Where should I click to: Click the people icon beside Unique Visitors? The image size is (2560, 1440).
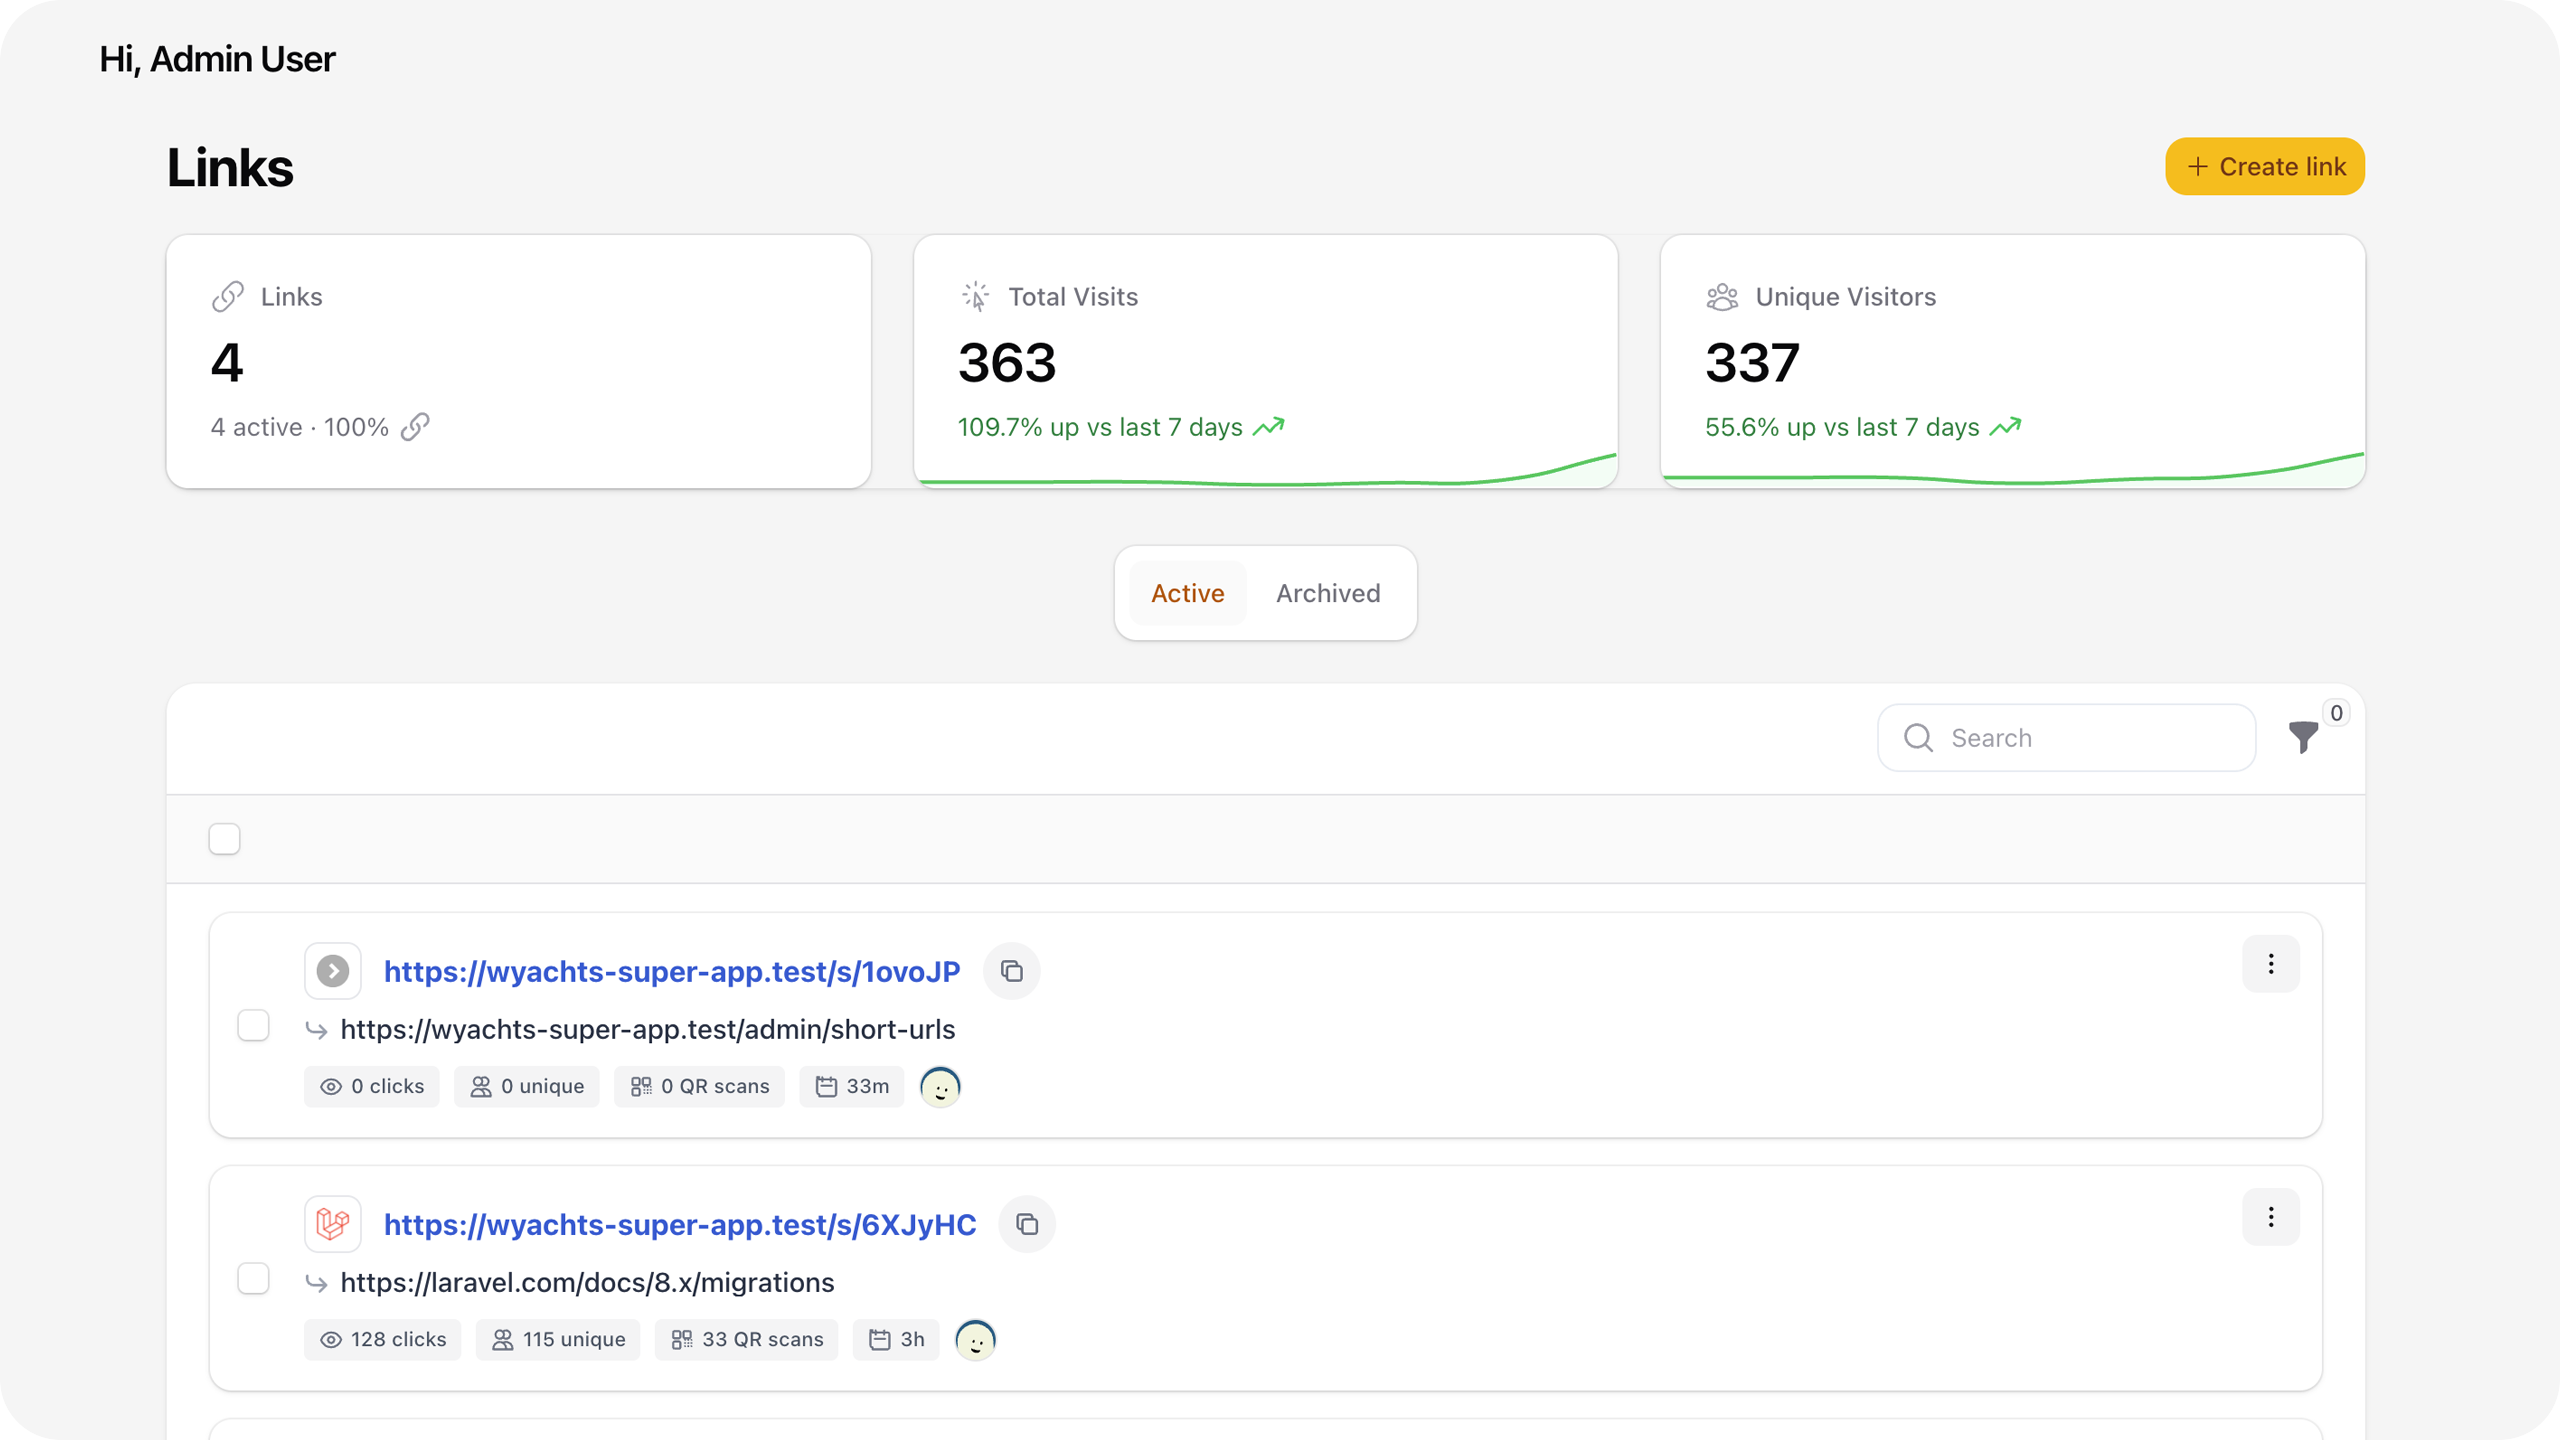pos(1722,297)
